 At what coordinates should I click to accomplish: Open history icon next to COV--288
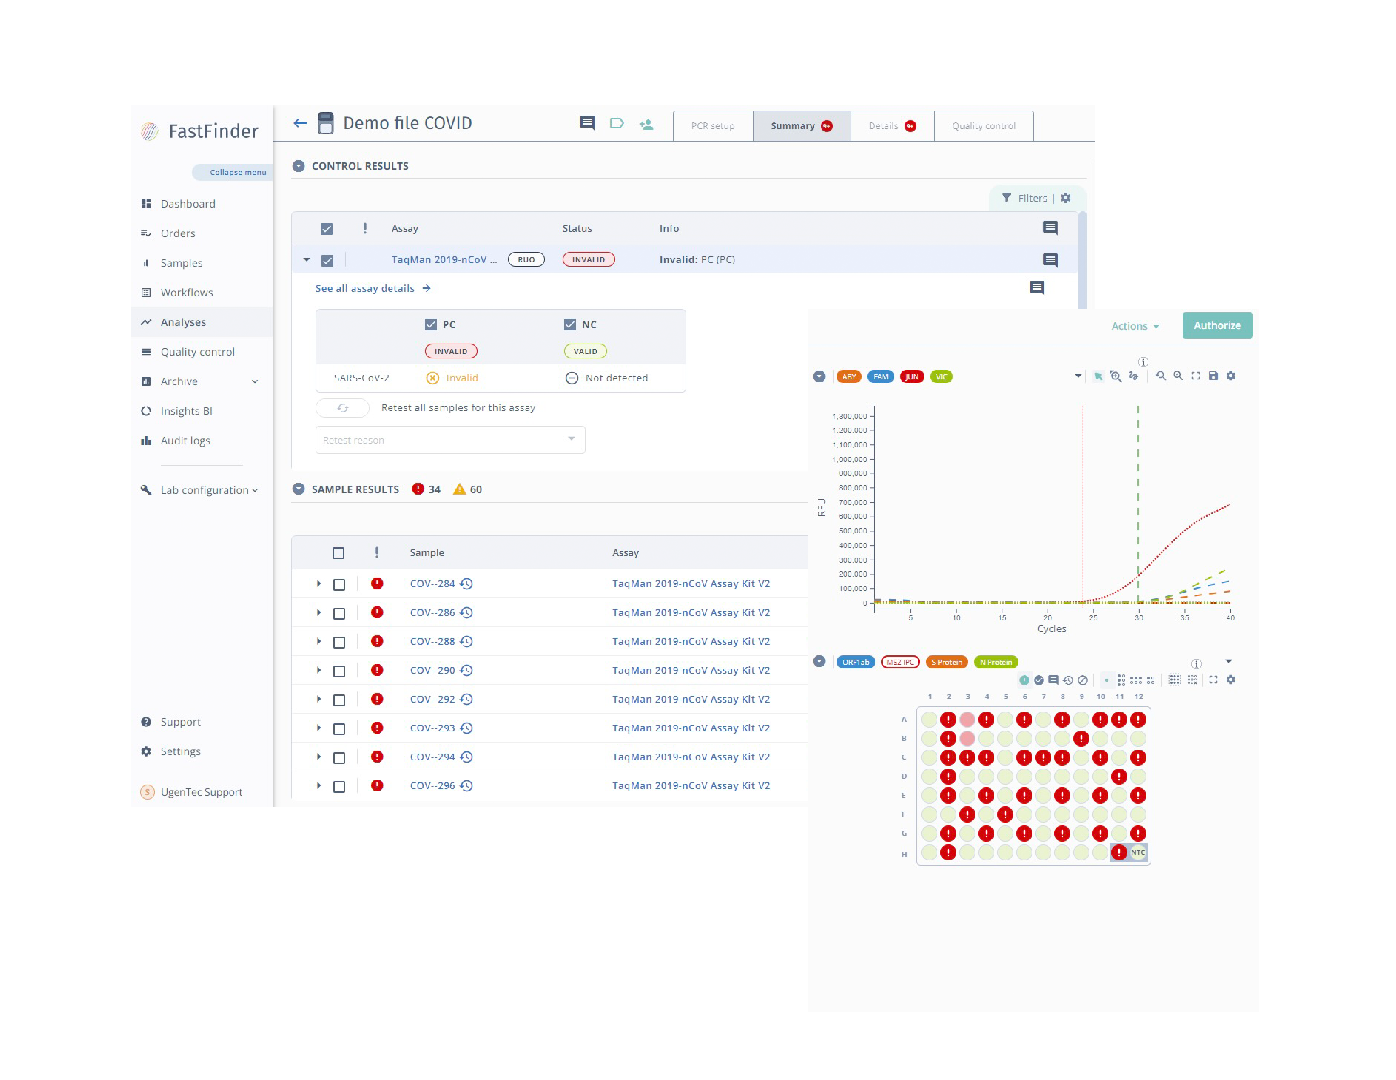[x=466, y=642]
